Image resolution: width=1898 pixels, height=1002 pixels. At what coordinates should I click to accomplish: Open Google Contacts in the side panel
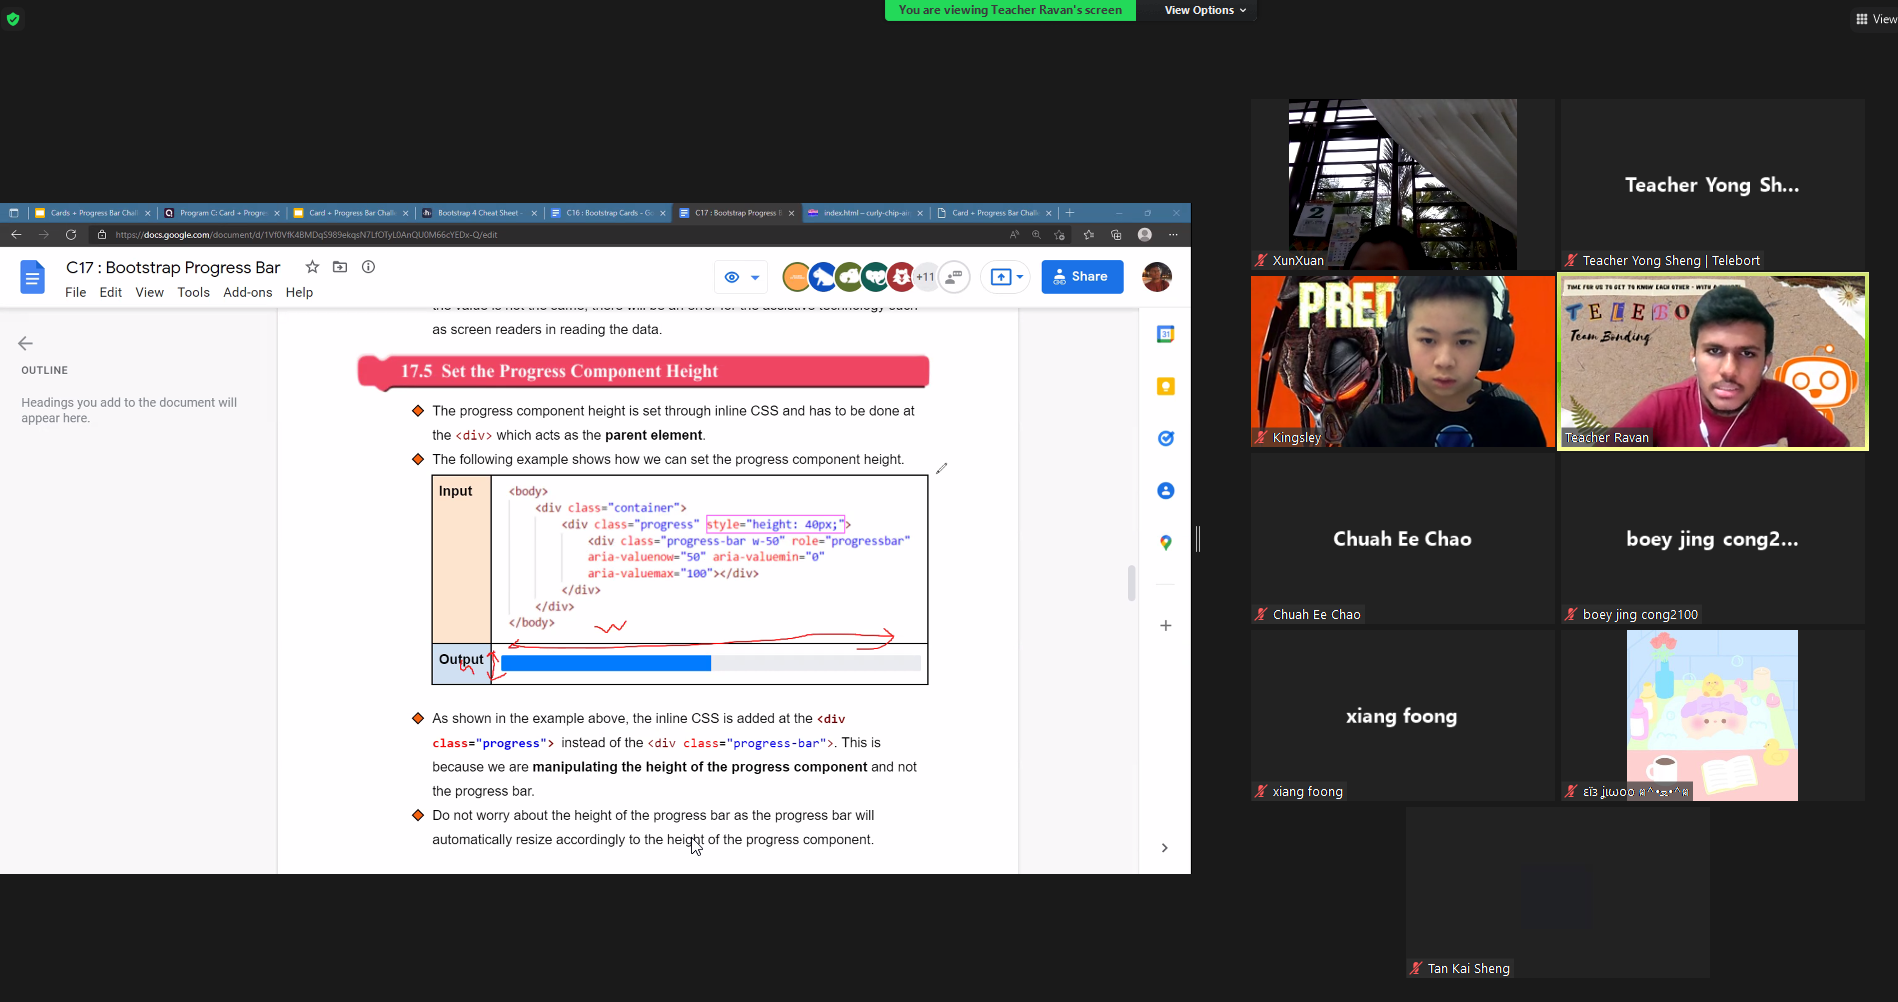[x=1165, y=491]
